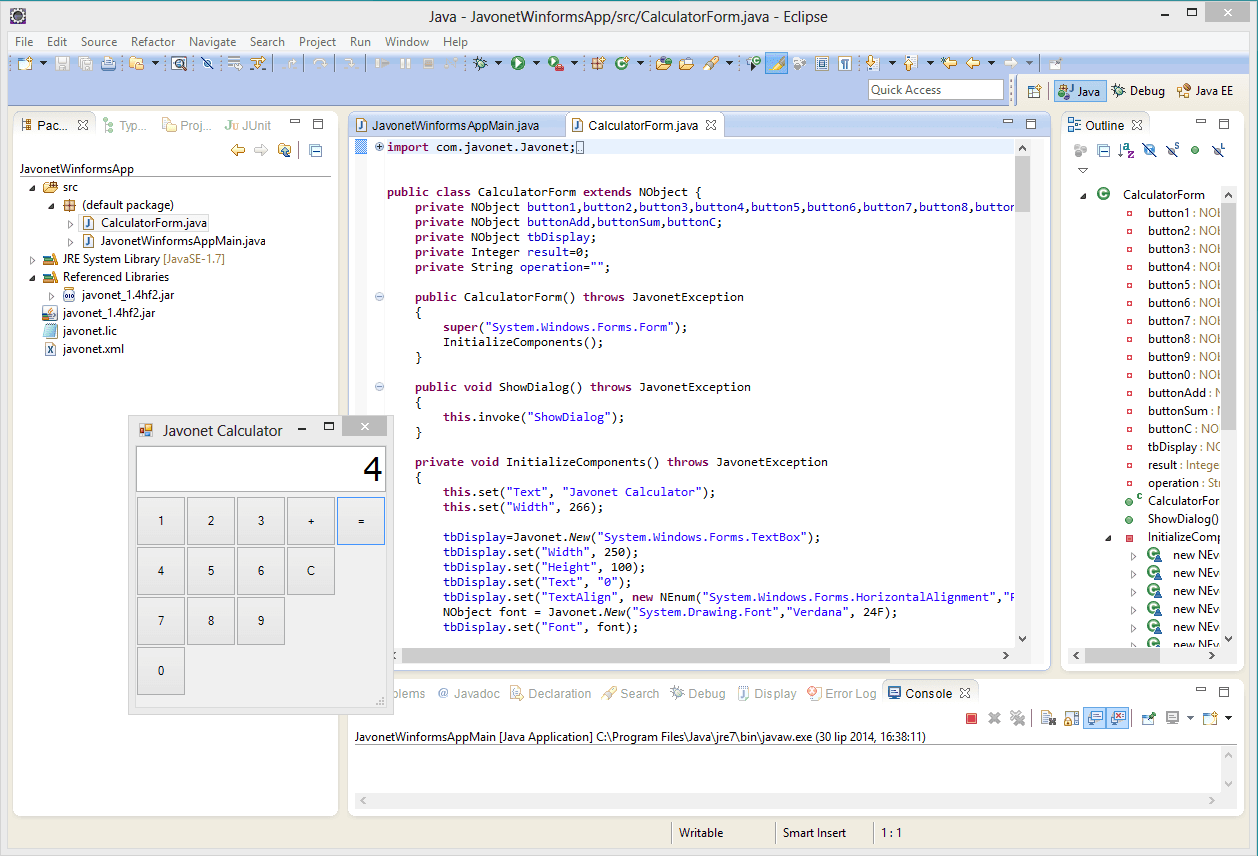This screenshot has height=856, width=1258.
Task: Open the Refactor menu
Action: (x=153, y=42)
